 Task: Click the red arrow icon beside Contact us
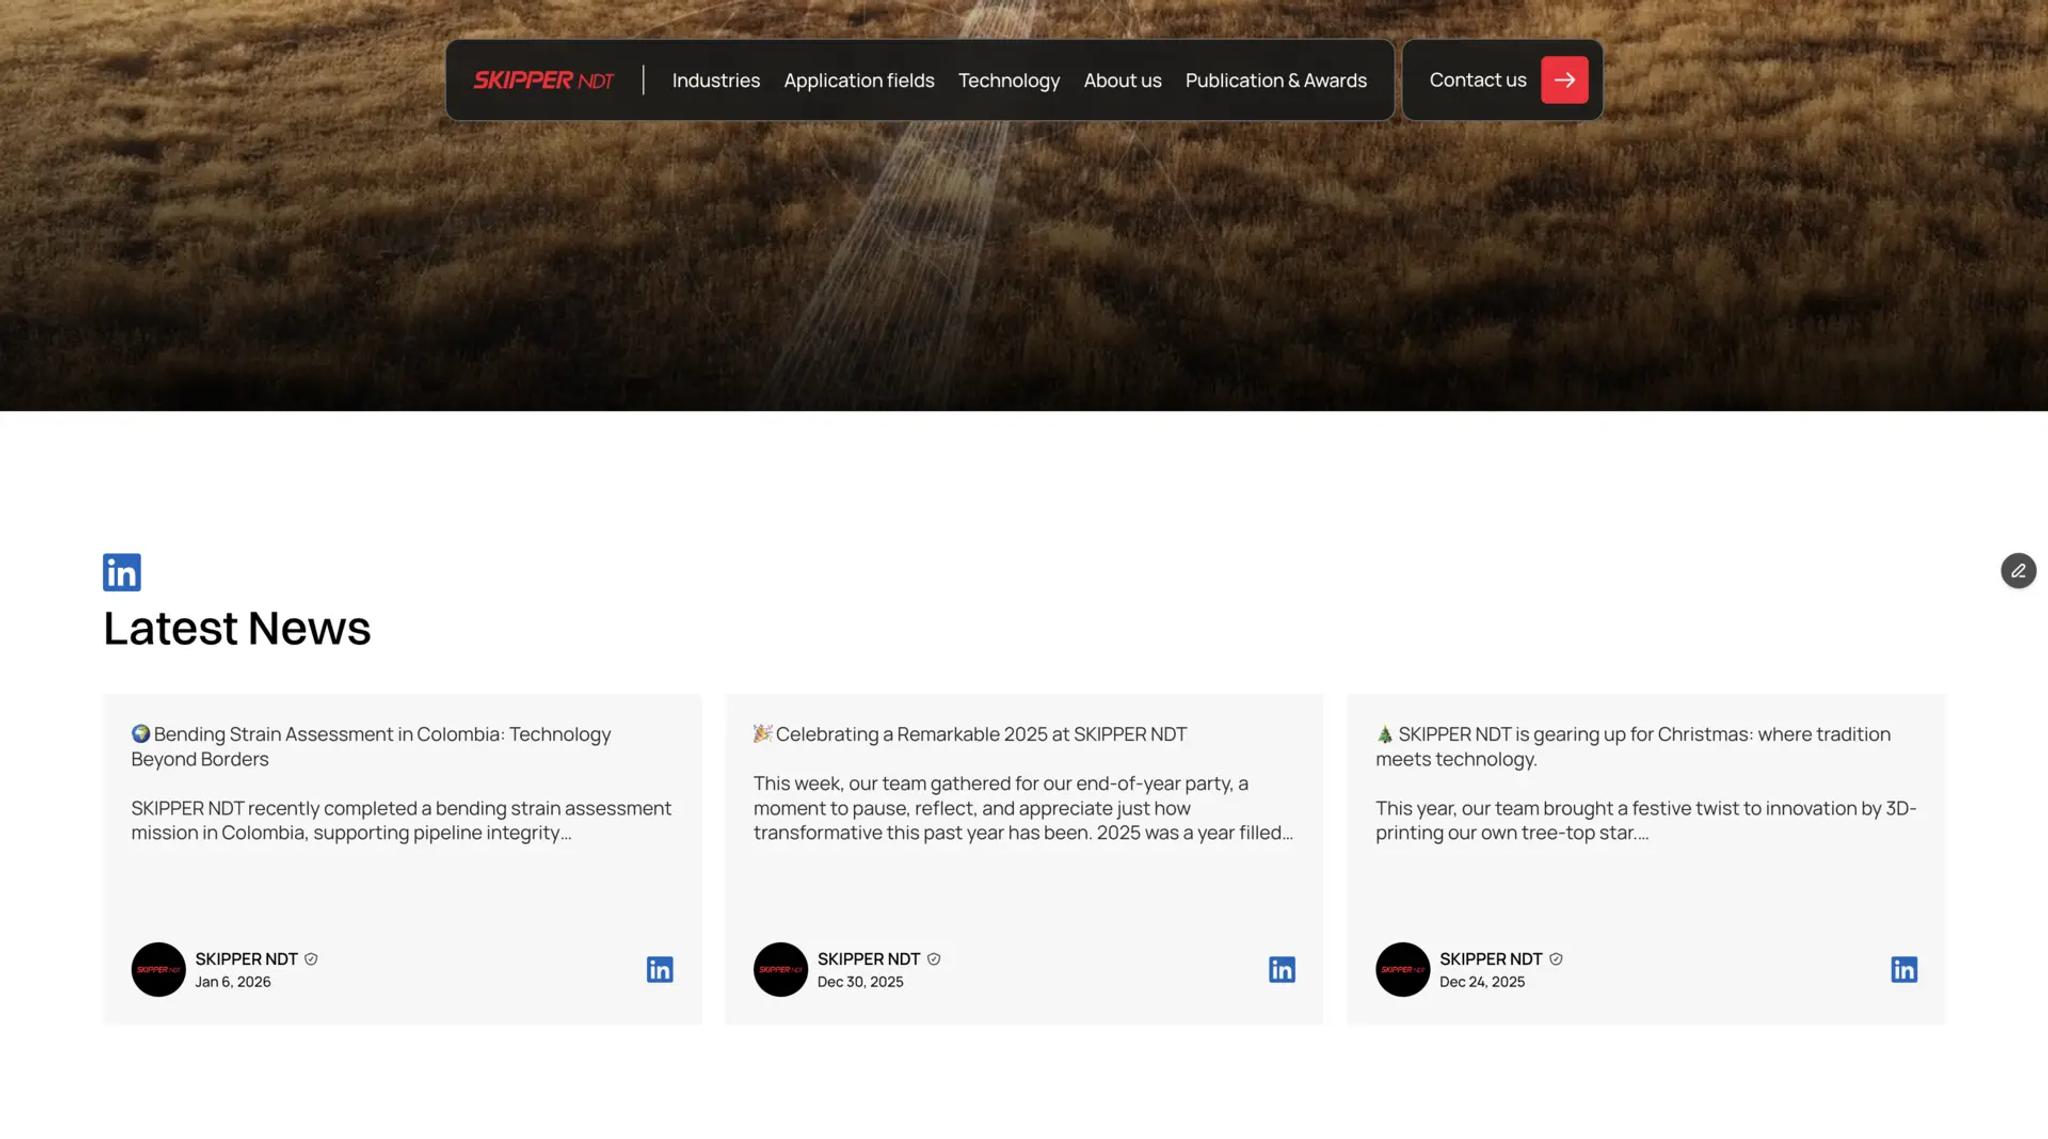coord(1564,80)
